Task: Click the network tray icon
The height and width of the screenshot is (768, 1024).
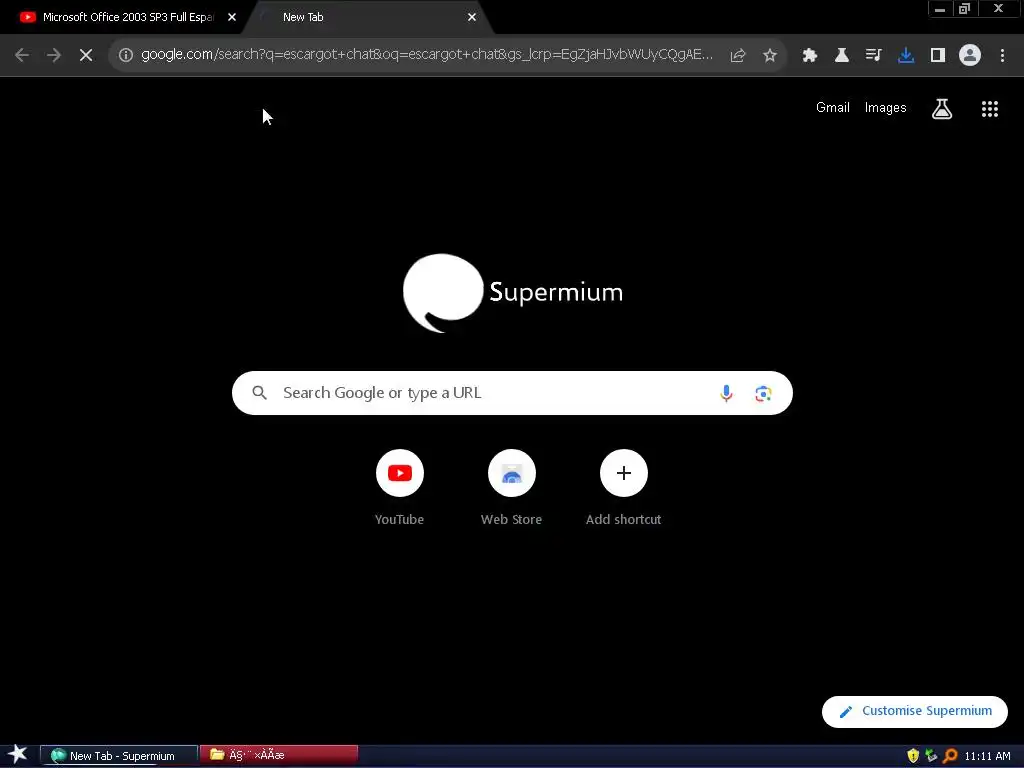Action: pos(931,756)
